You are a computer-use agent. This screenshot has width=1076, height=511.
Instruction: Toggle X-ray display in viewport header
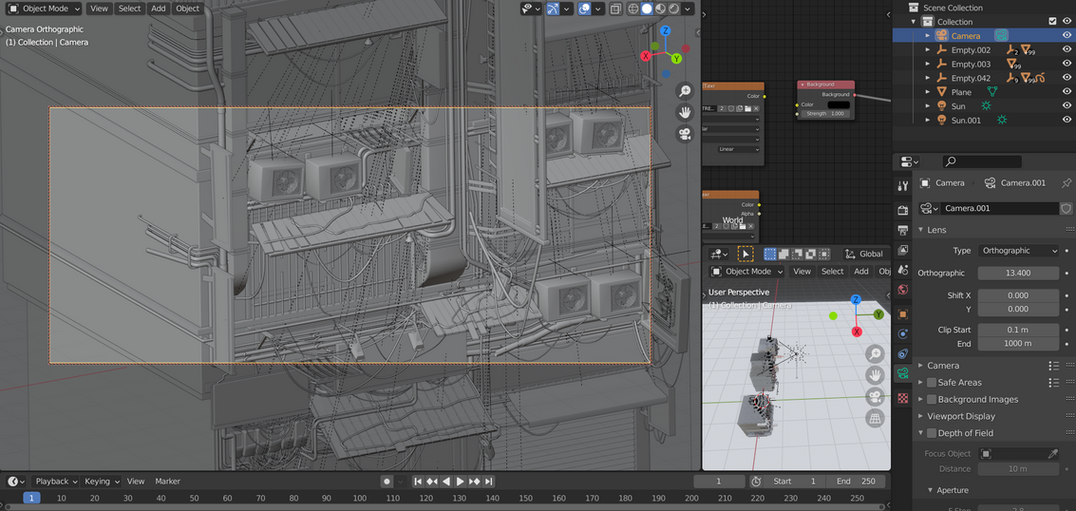click(616, 9)
